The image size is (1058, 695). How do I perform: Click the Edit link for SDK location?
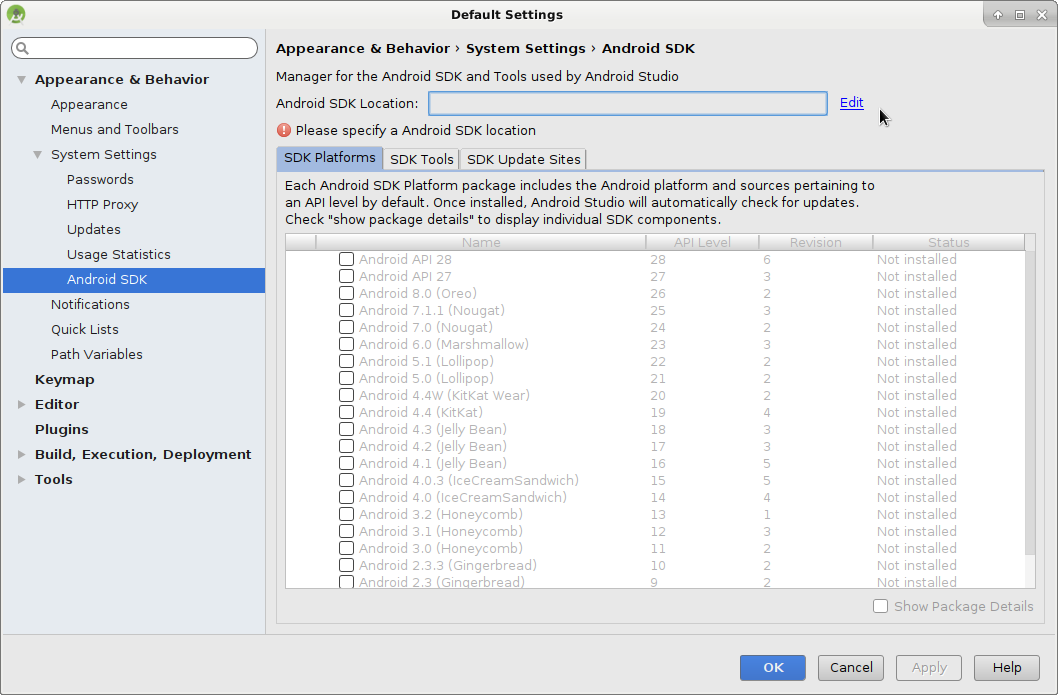tap(851, 103)
